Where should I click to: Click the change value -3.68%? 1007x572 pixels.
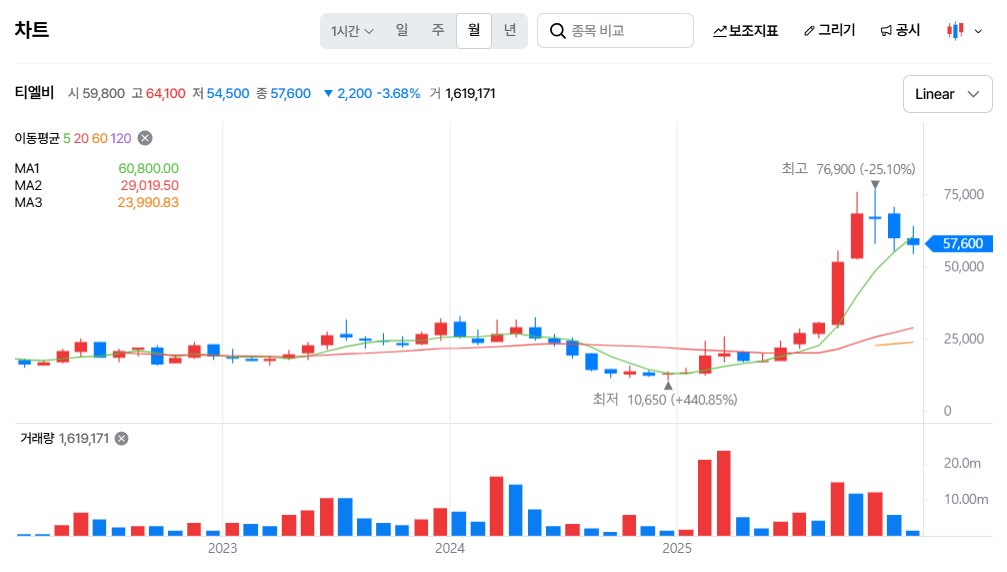pyautogui.click(x=398, y=94)
